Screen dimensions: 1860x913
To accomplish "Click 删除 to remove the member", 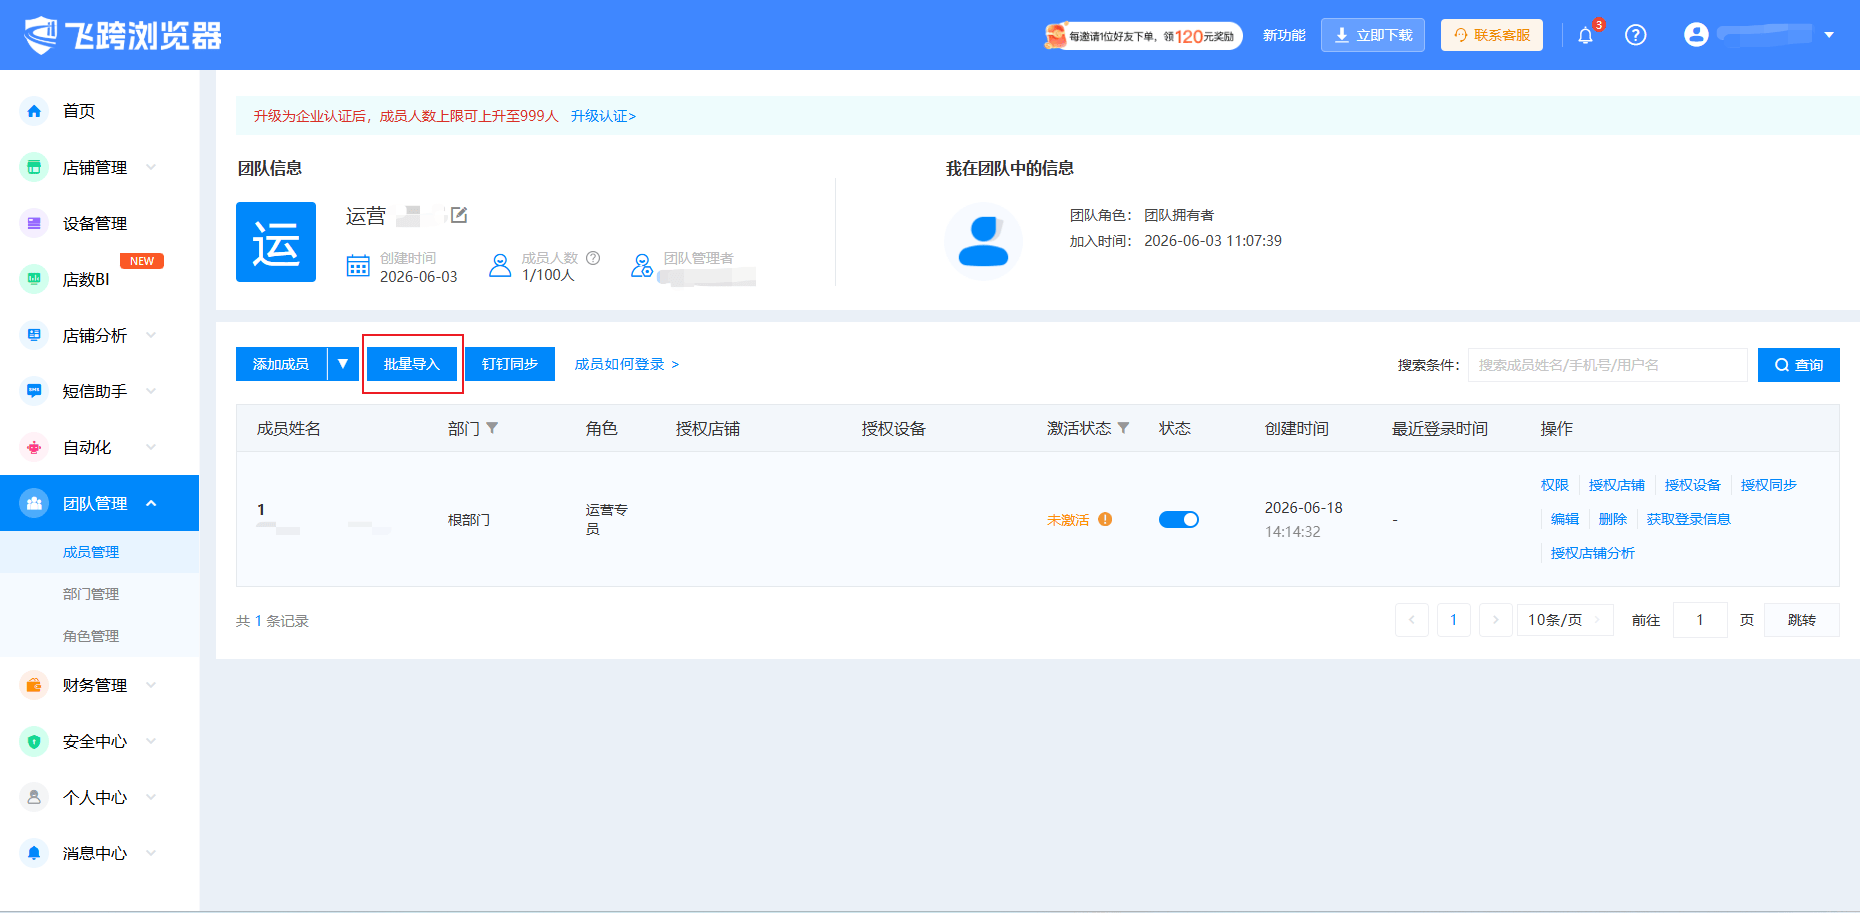I will pyautogui.click(x=1613, y=519).
